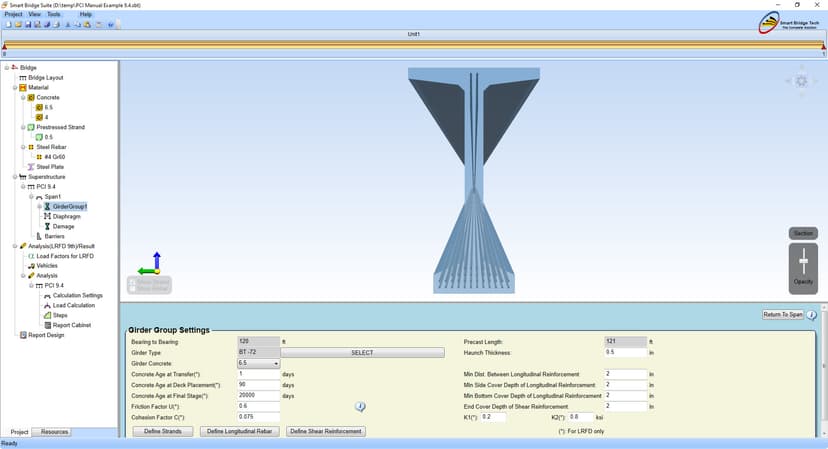
Task: Click the Prestressed Strand green icon
Action: (31, 127)
